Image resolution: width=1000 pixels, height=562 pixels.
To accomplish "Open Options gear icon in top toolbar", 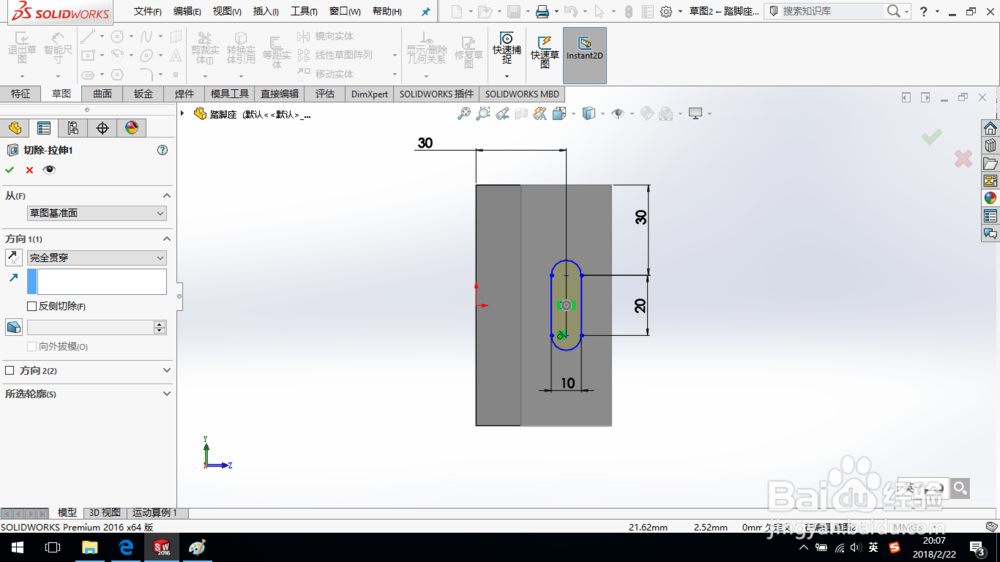I will point(666,11).
